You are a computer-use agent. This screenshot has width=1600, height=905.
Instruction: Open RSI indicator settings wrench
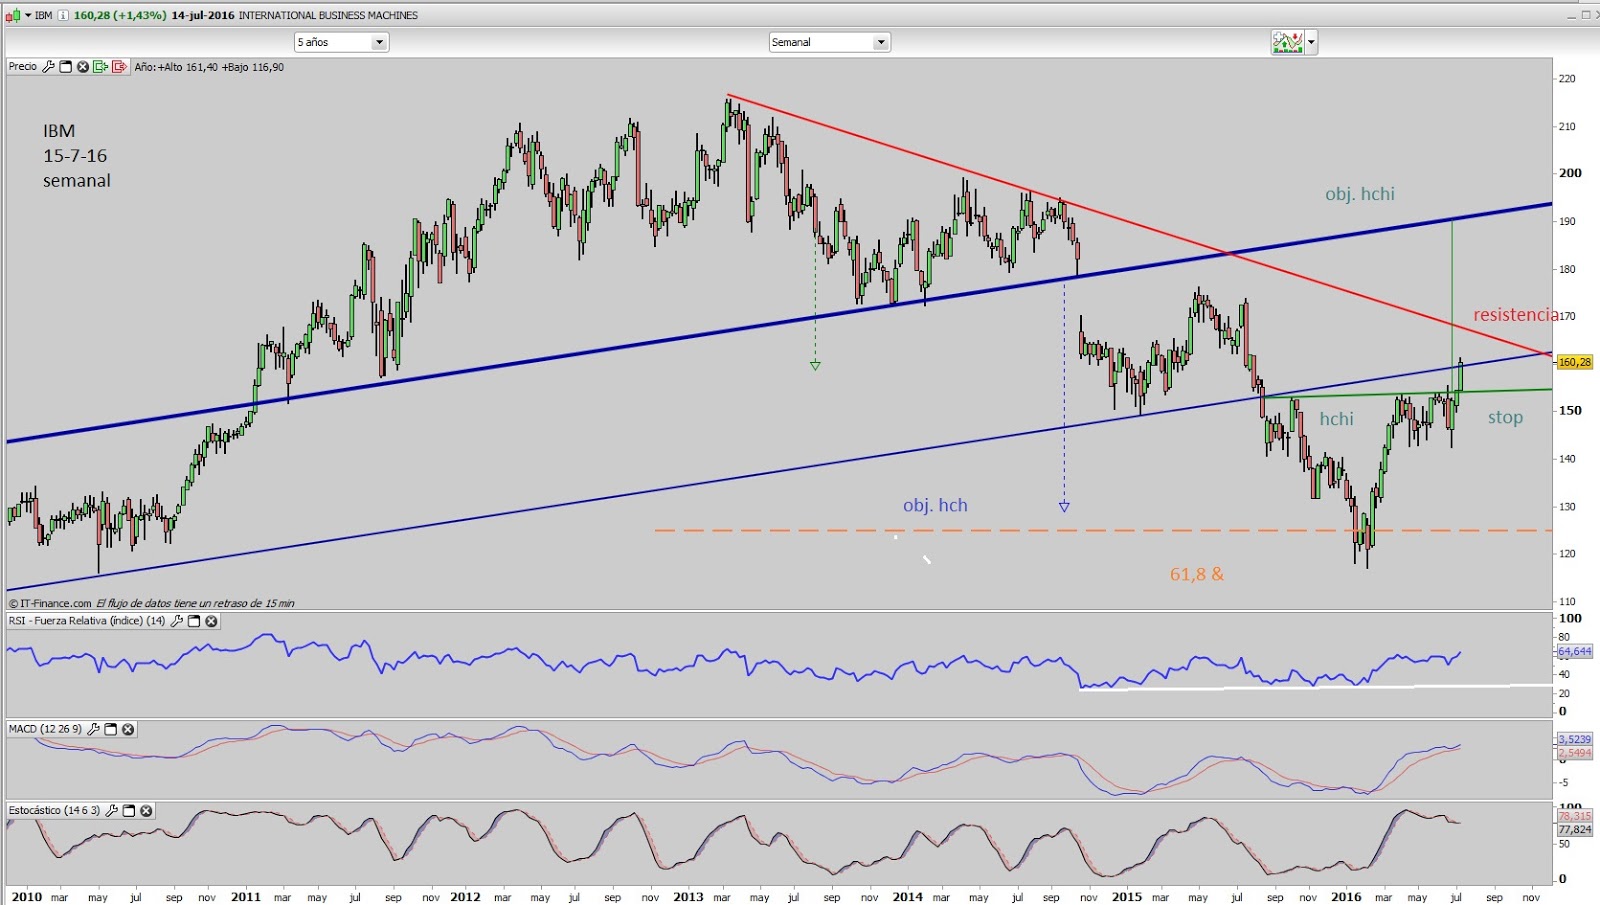coord(177,621)
